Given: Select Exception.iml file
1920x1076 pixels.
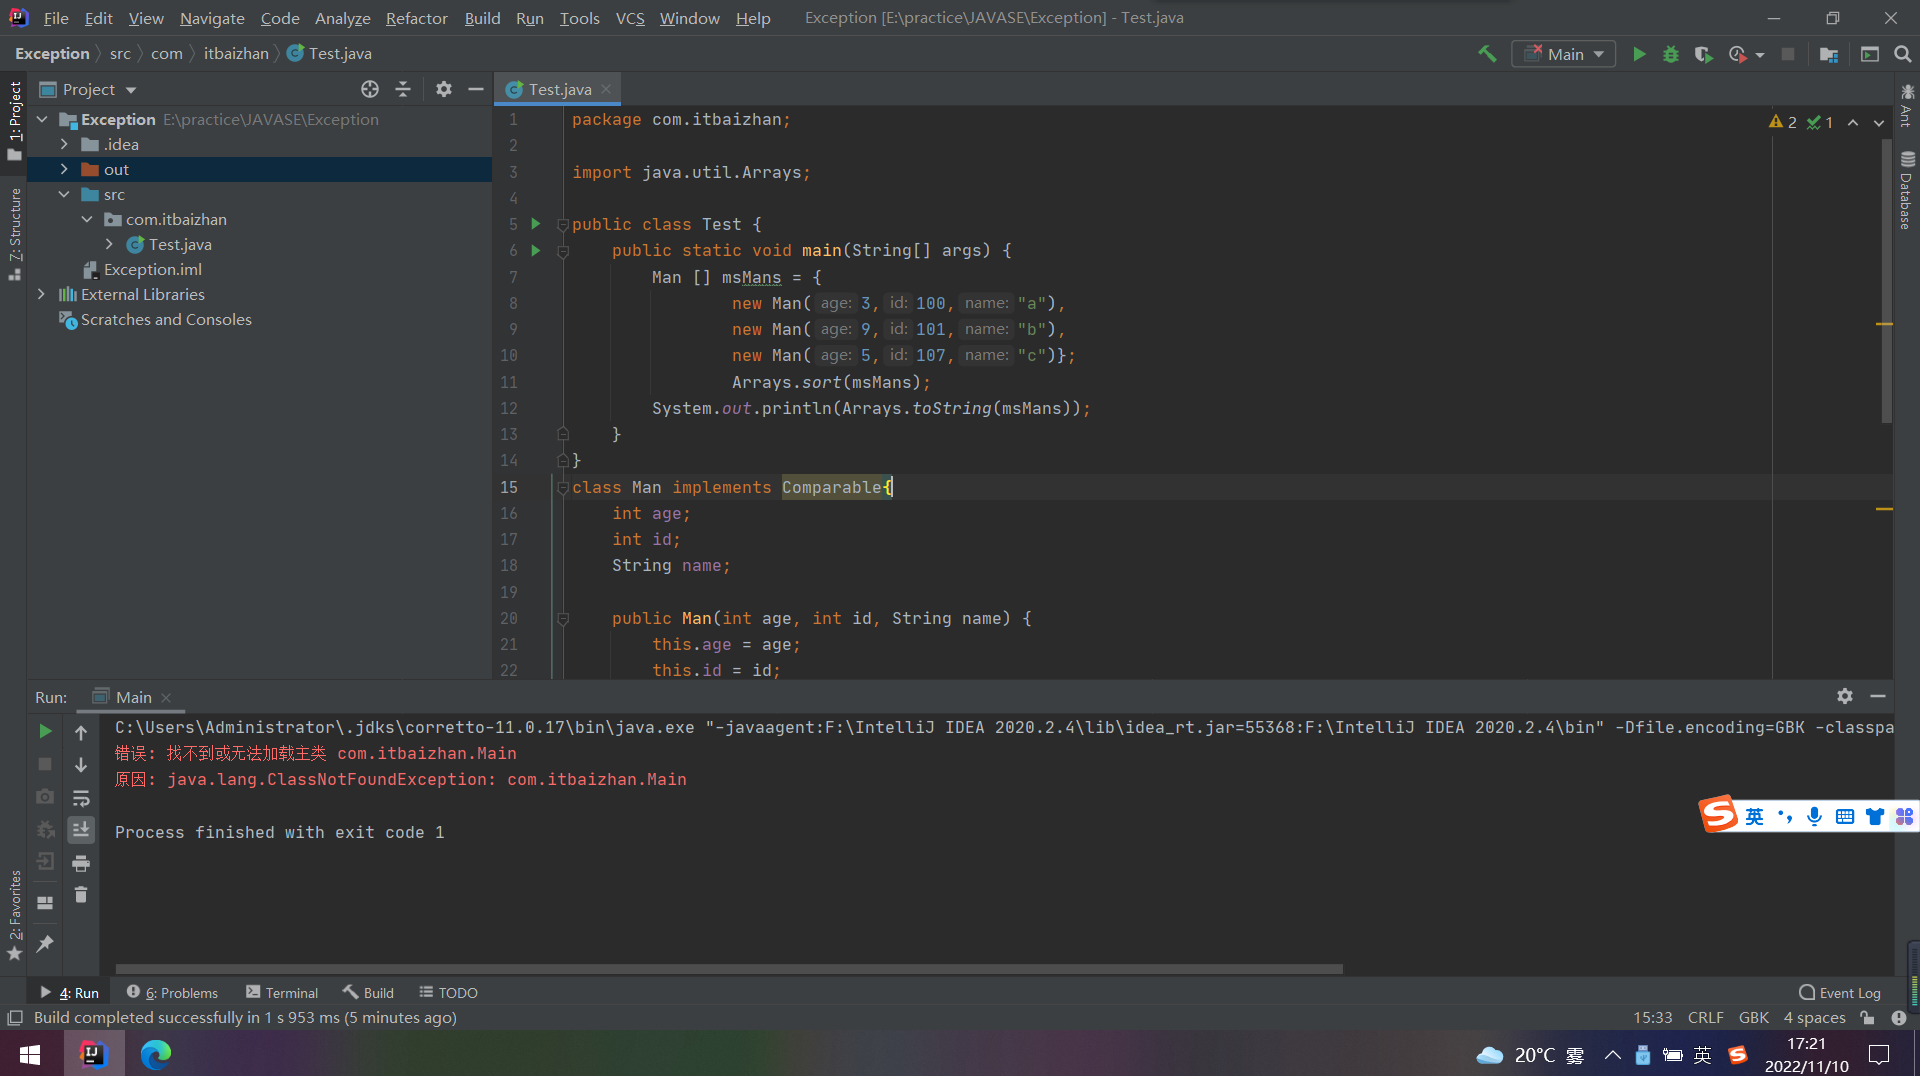Looking at the screenshot, I should [142, 269].
